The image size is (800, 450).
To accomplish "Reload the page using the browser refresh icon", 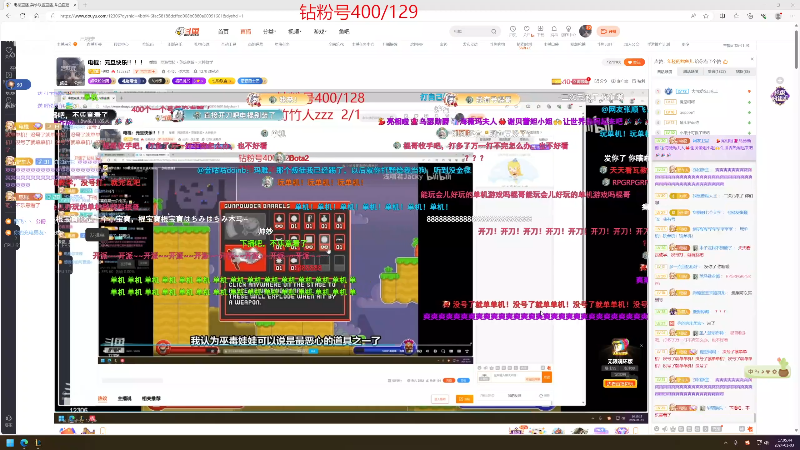I will [x=22, y=16].
